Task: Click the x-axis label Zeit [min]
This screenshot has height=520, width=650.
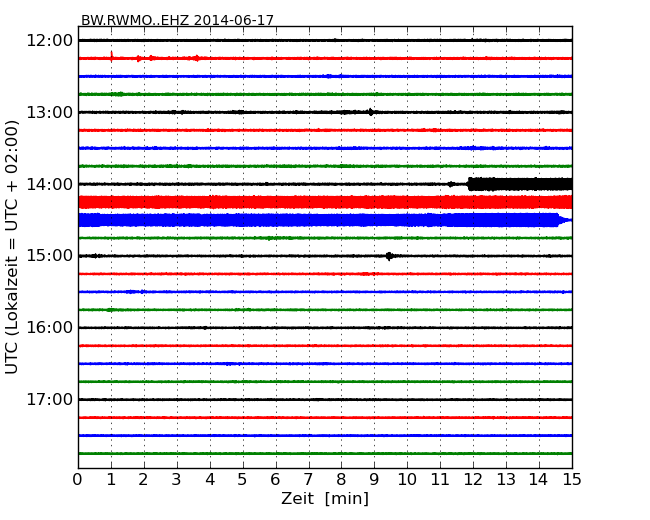Action: 325,498
